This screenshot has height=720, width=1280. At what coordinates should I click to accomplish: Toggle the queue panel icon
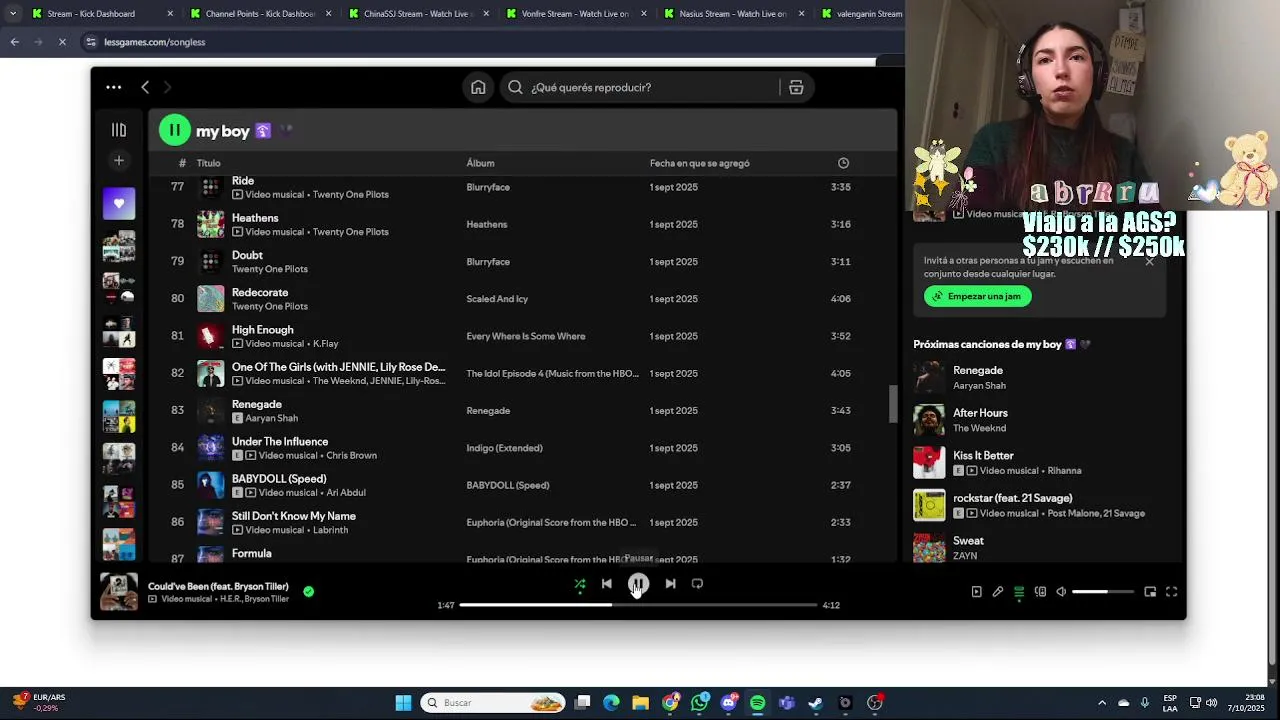point(1019,592)
